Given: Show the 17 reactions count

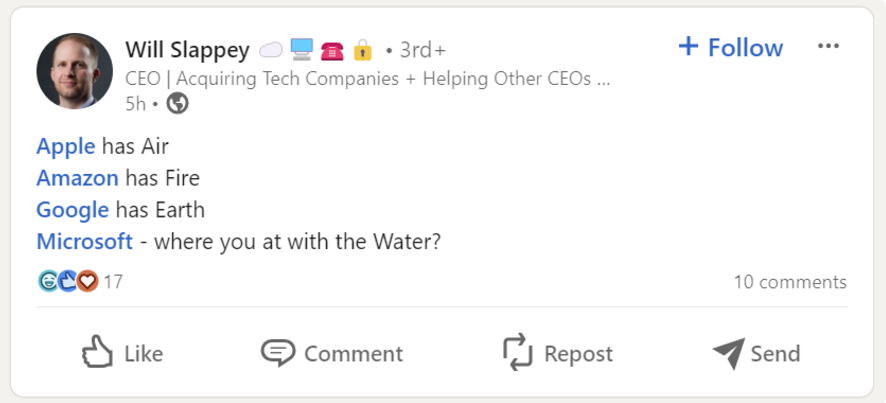Looking at the screenshot, I should pyautogui.click(x=113, y=282).
